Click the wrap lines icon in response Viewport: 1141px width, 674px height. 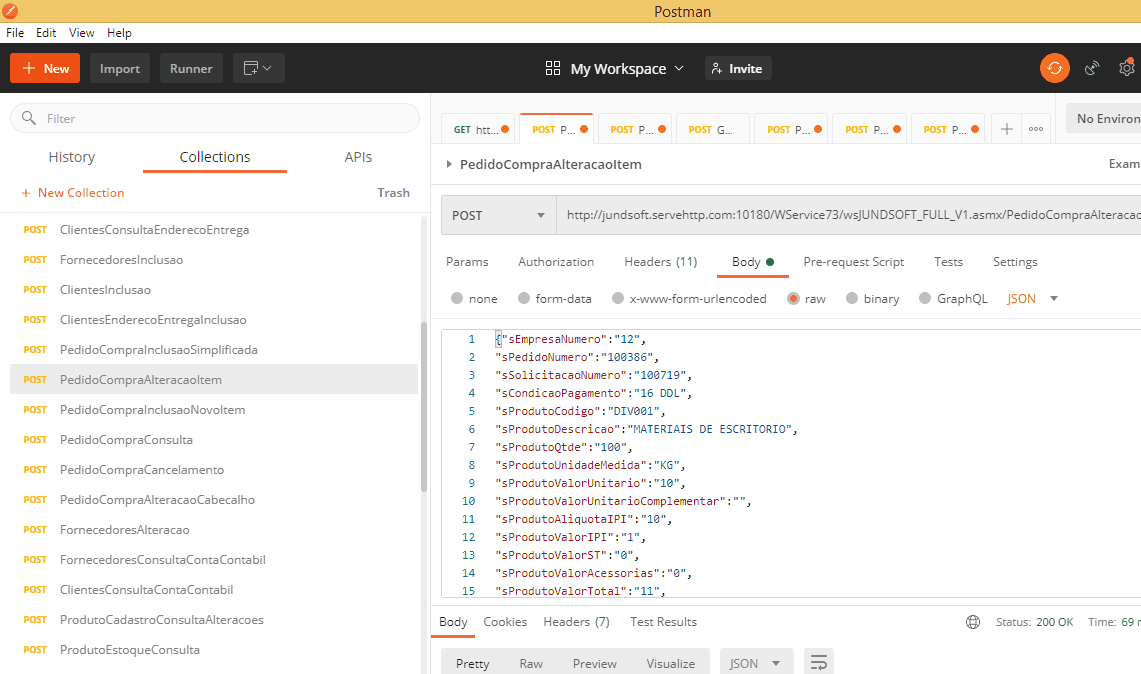pos(819,662)
